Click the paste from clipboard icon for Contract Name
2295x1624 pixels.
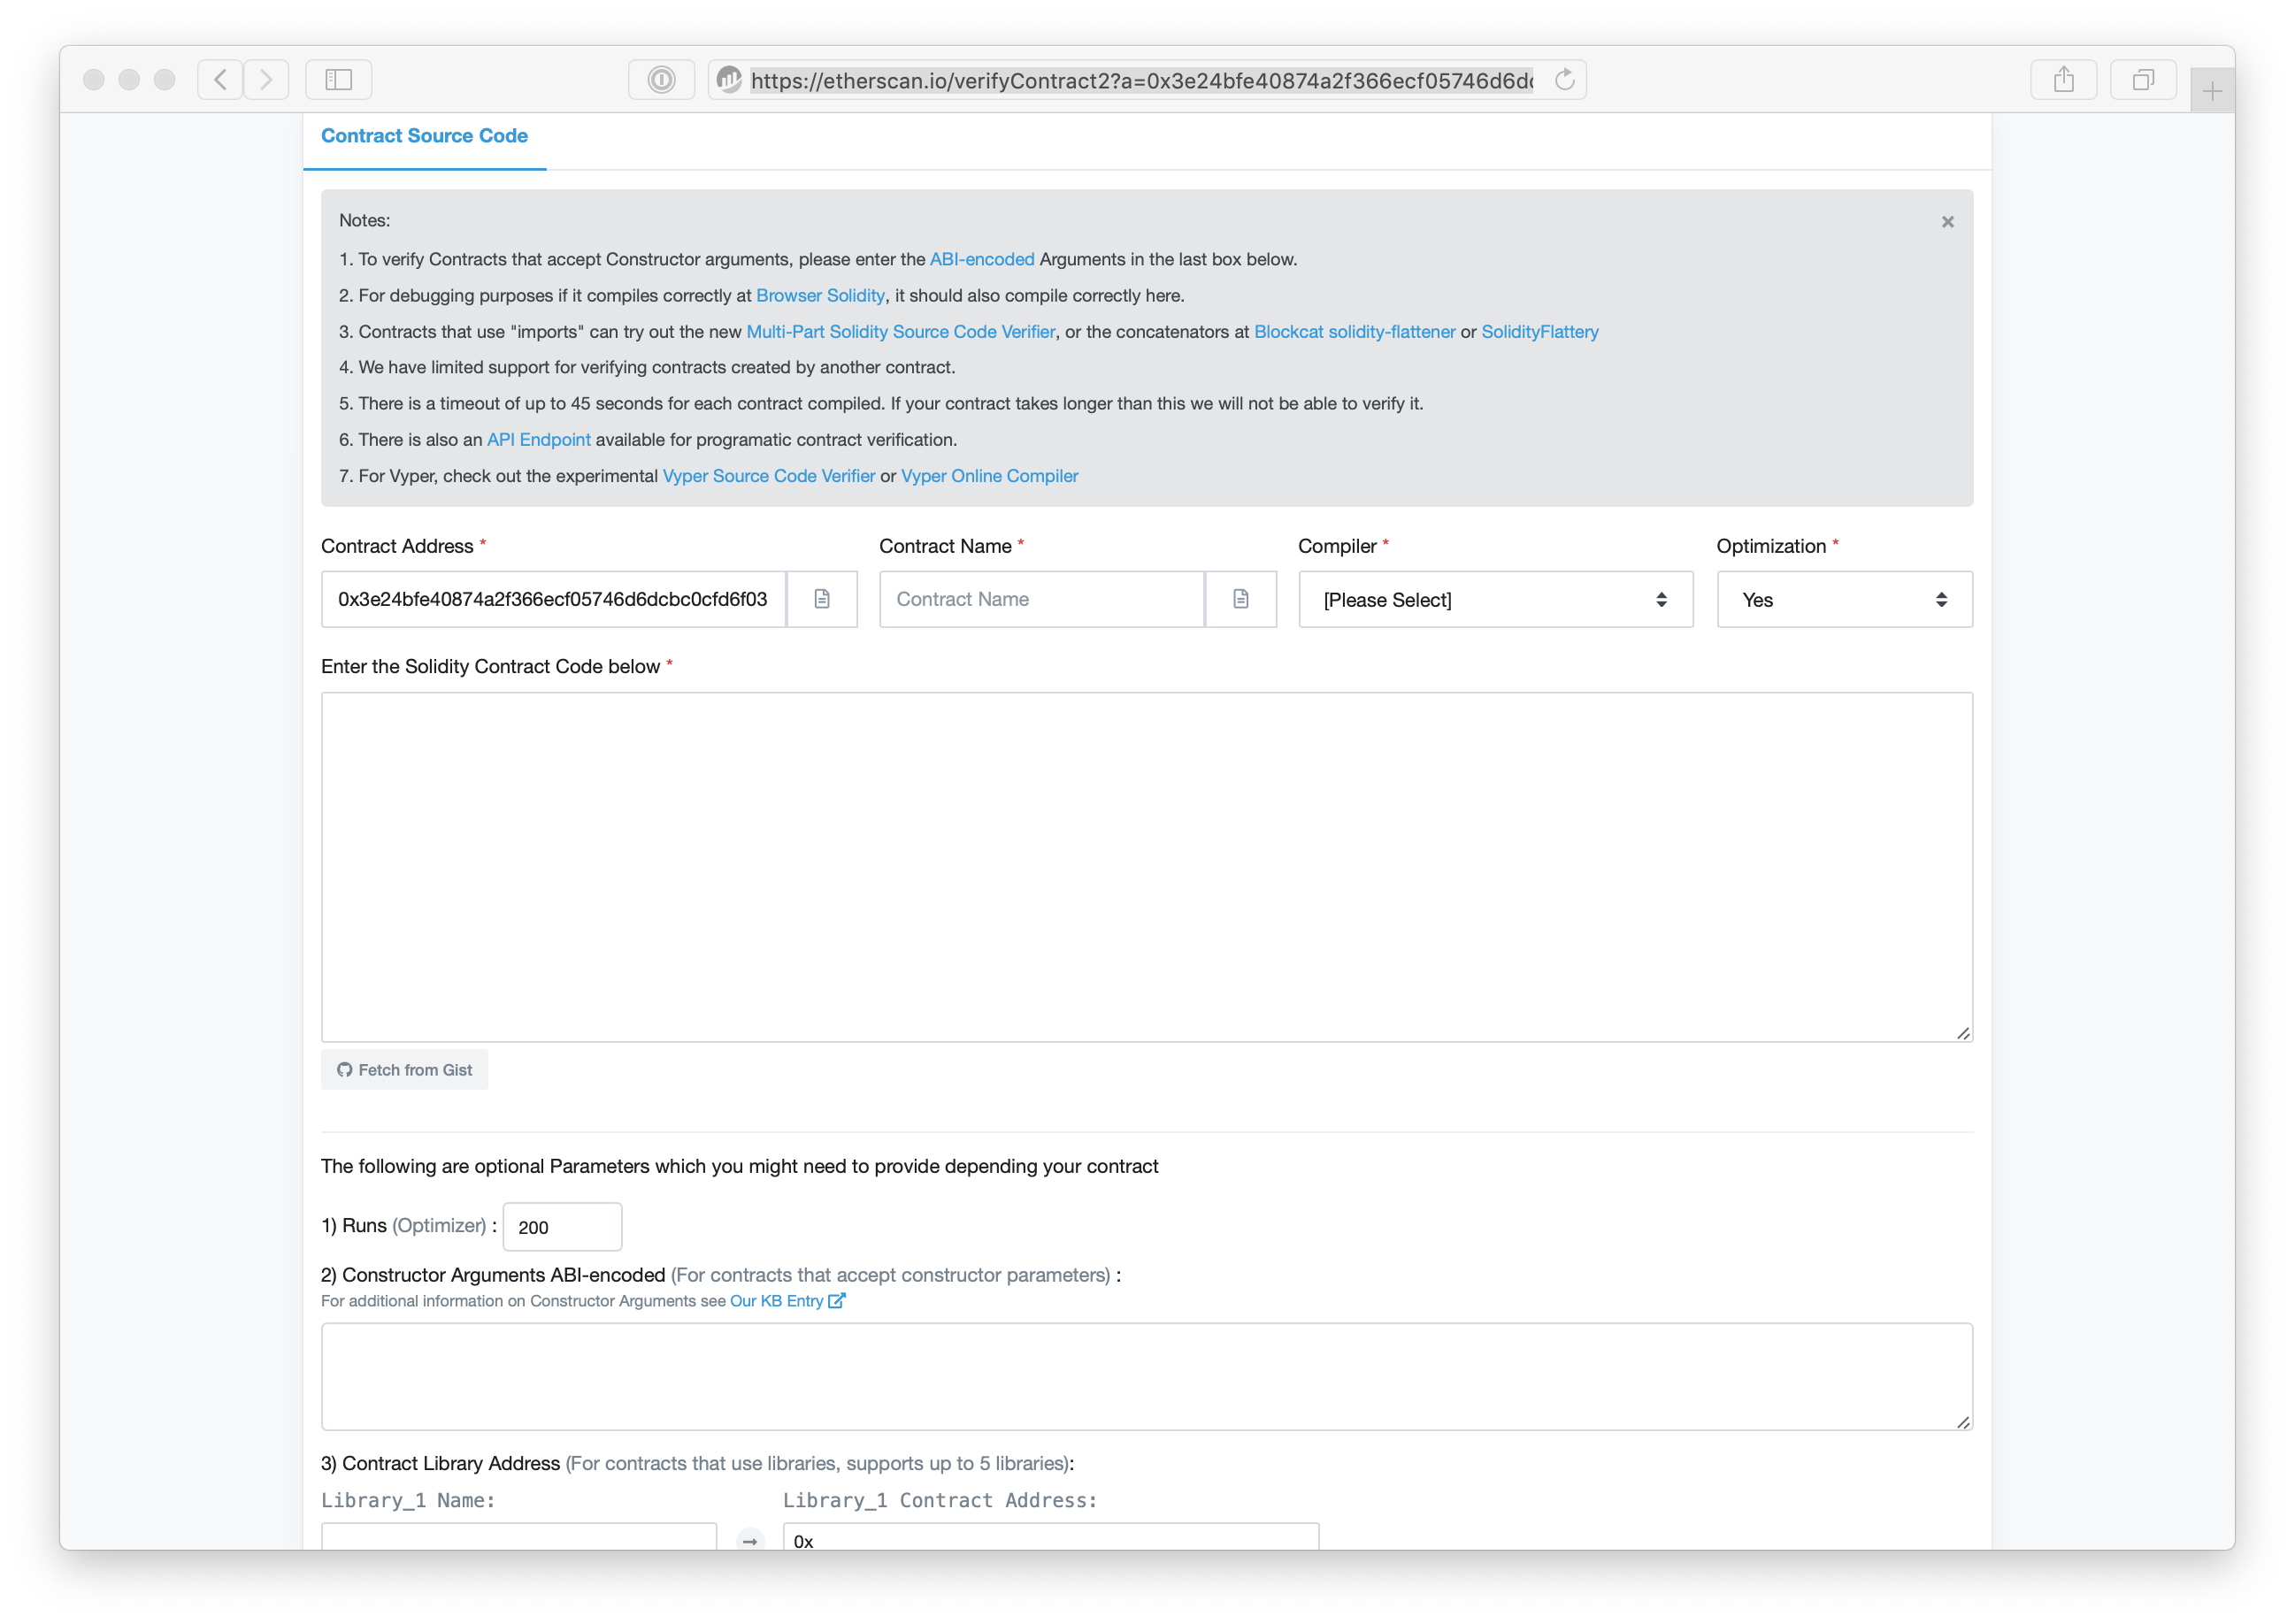[1240, 600]
